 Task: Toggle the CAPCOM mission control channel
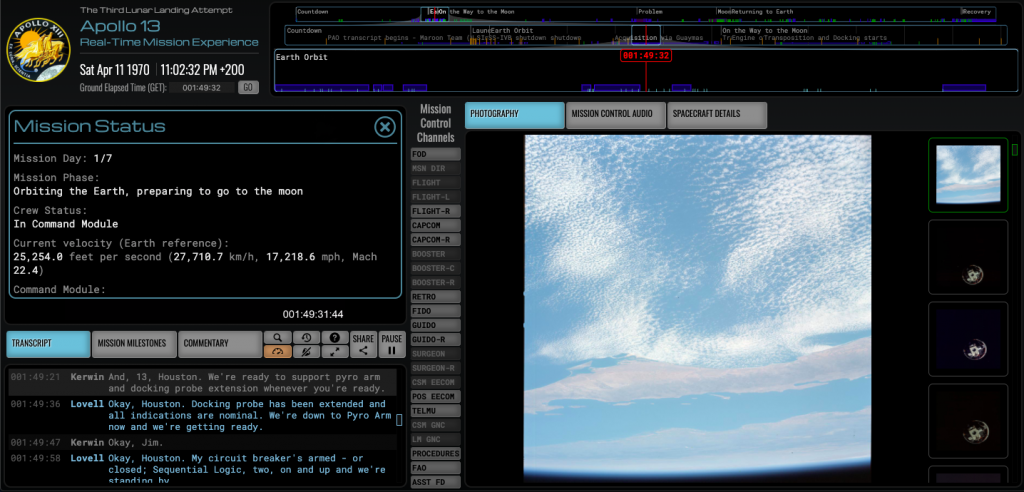pyautogui.click(x=435, y=226)
